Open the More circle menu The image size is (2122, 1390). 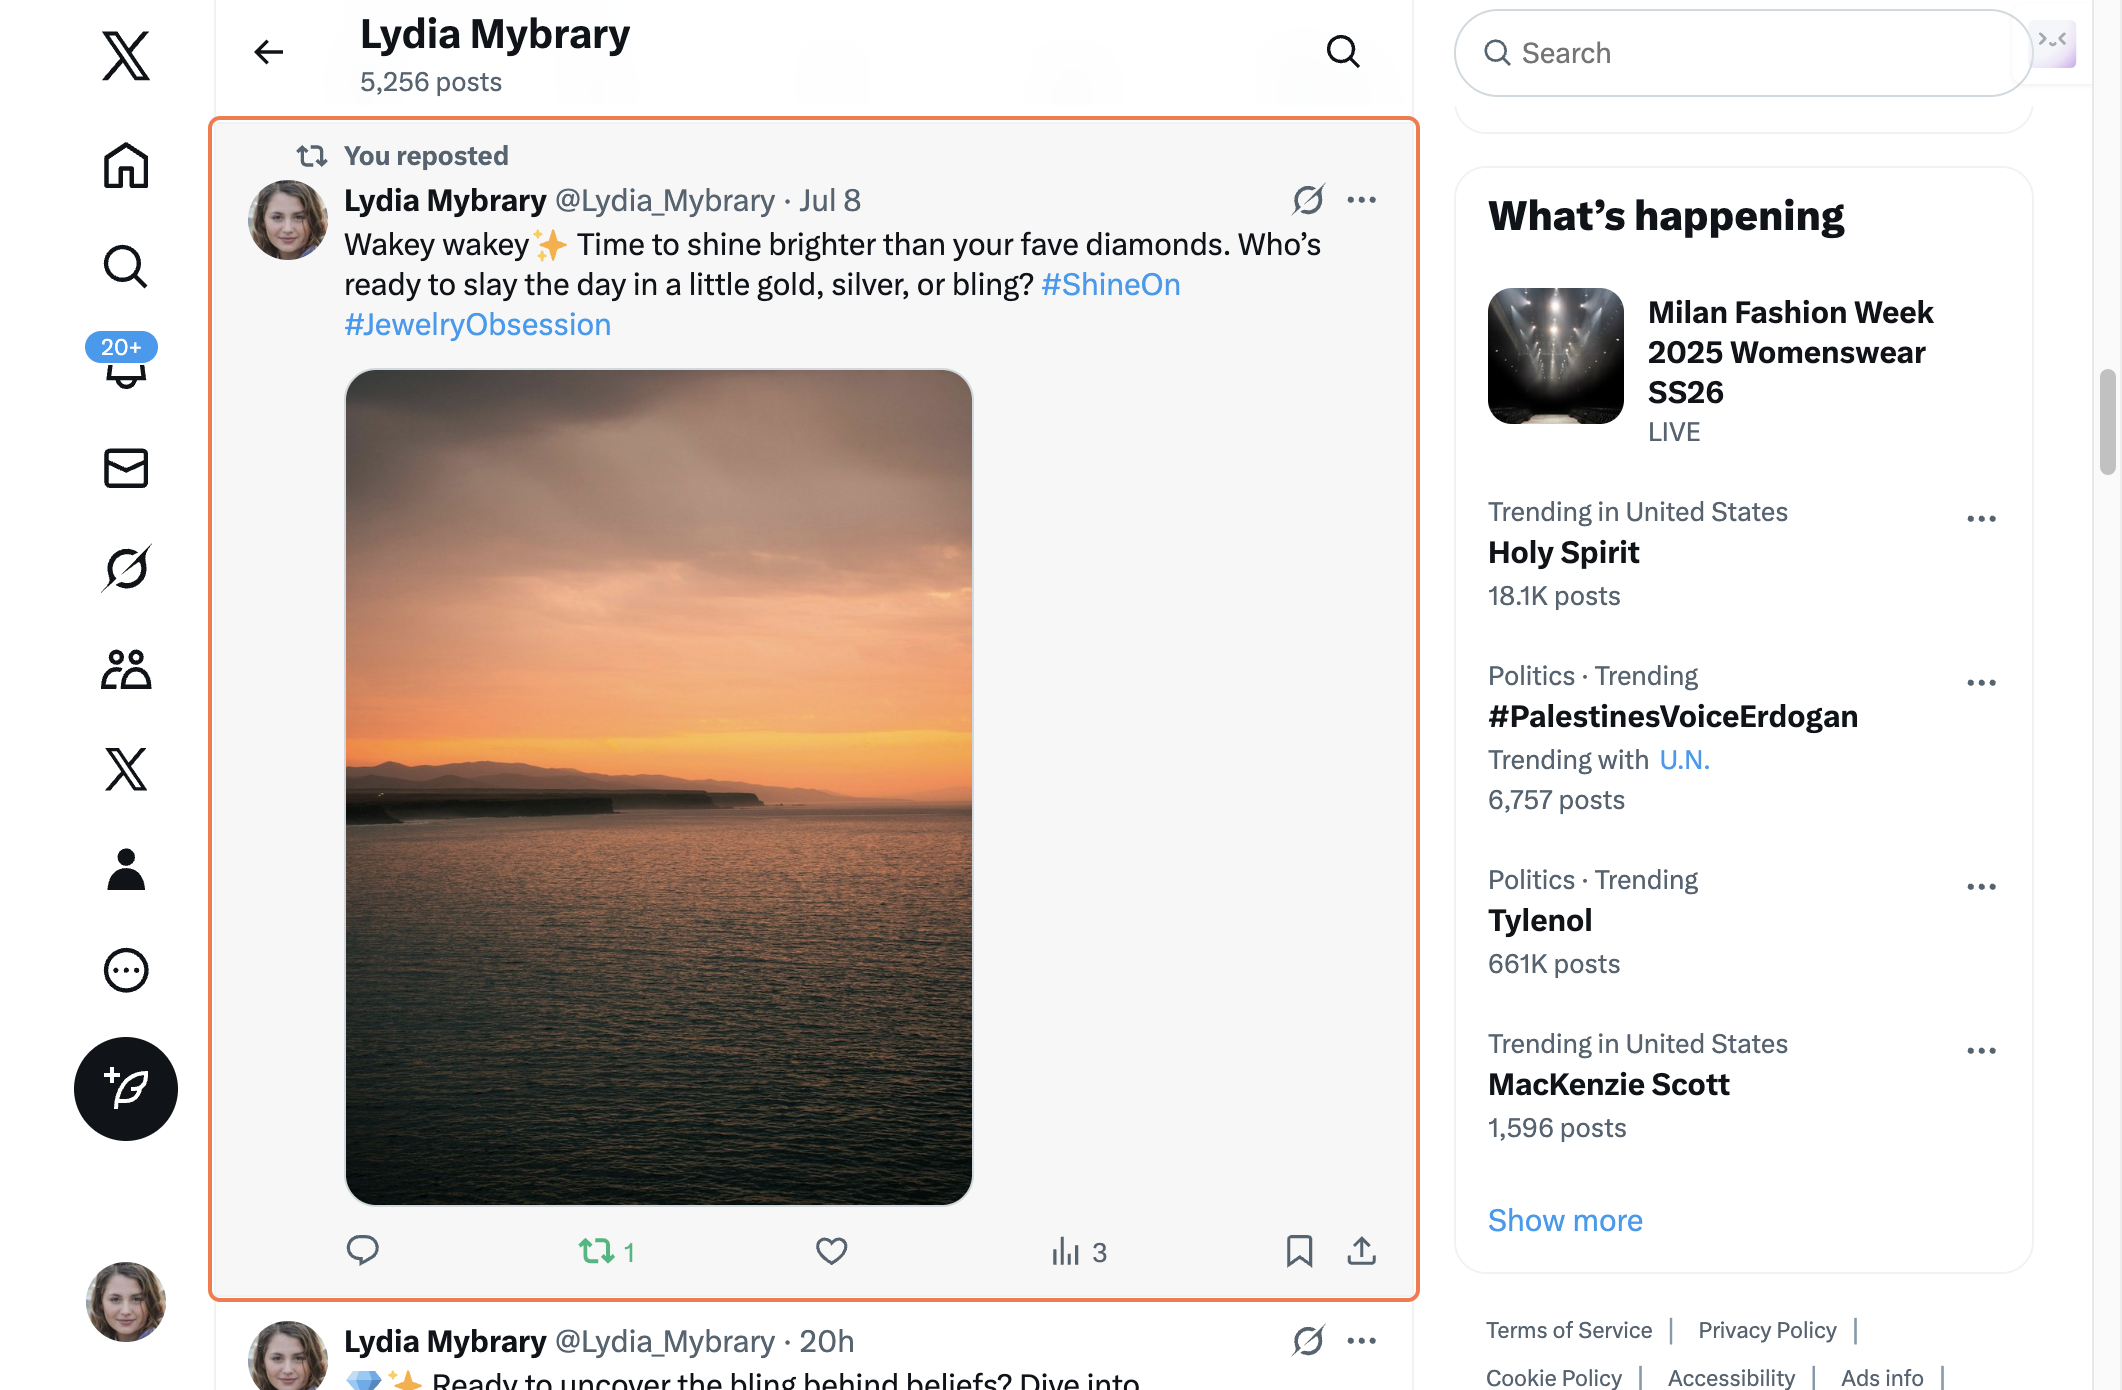pos(126,970)
